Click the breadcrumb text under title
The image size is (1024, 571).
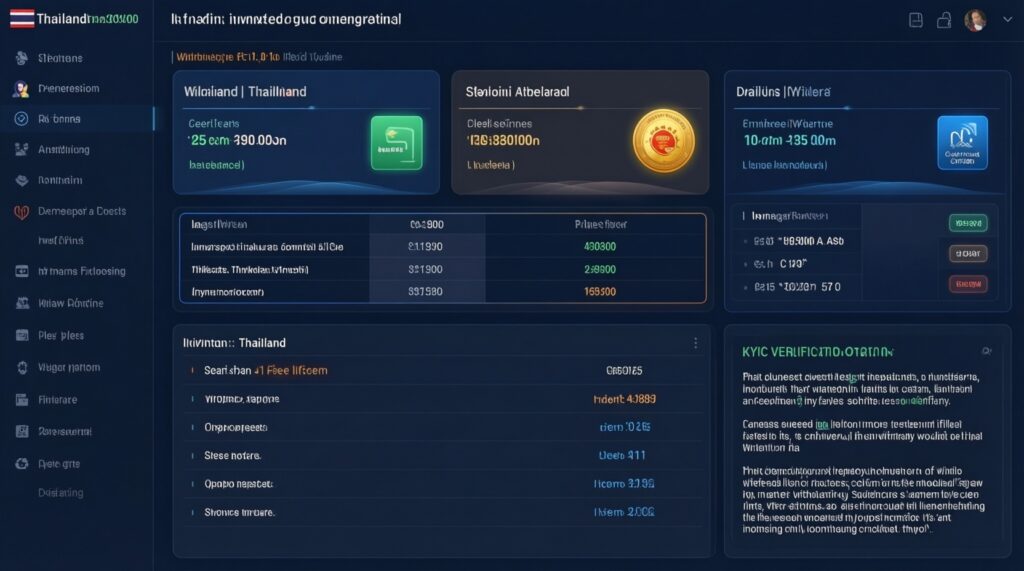259,57
